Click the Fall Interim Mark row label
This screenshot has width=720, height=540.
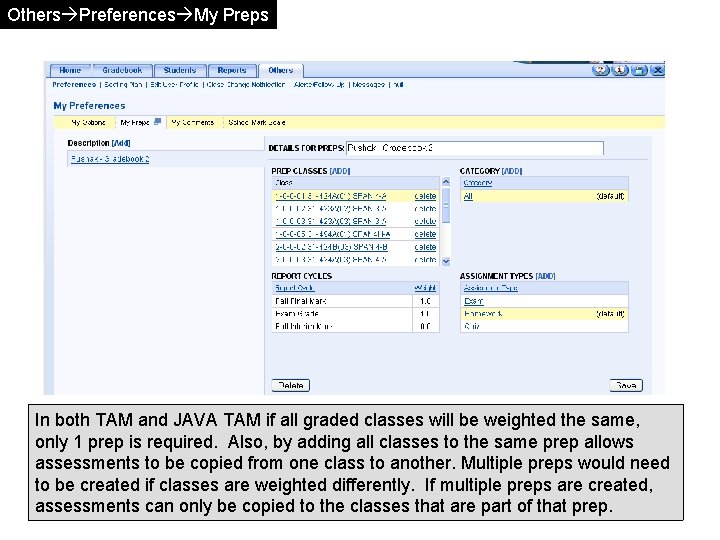tap(303, 326)
